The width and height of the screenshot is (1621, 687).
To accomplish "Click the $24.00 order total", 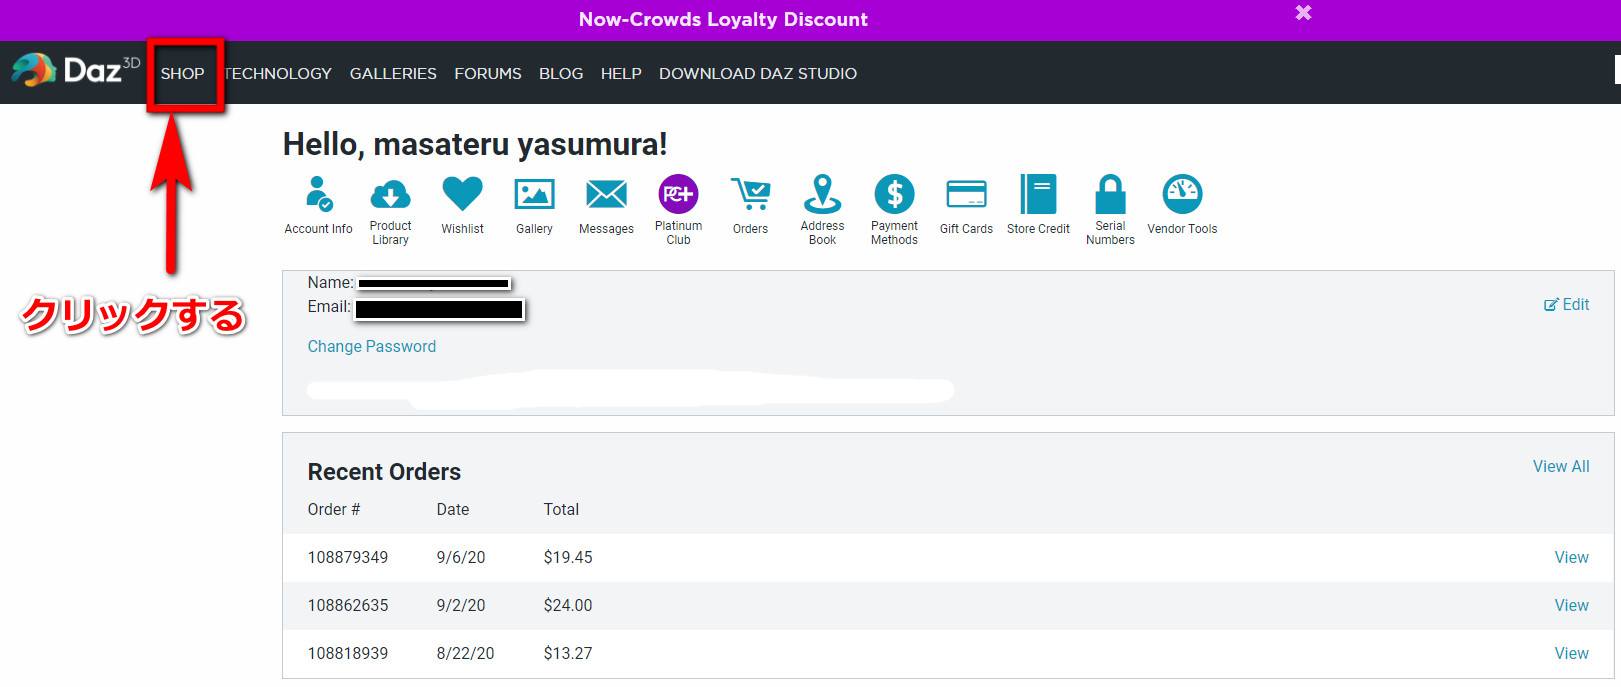I will click(x=567, y=605).
